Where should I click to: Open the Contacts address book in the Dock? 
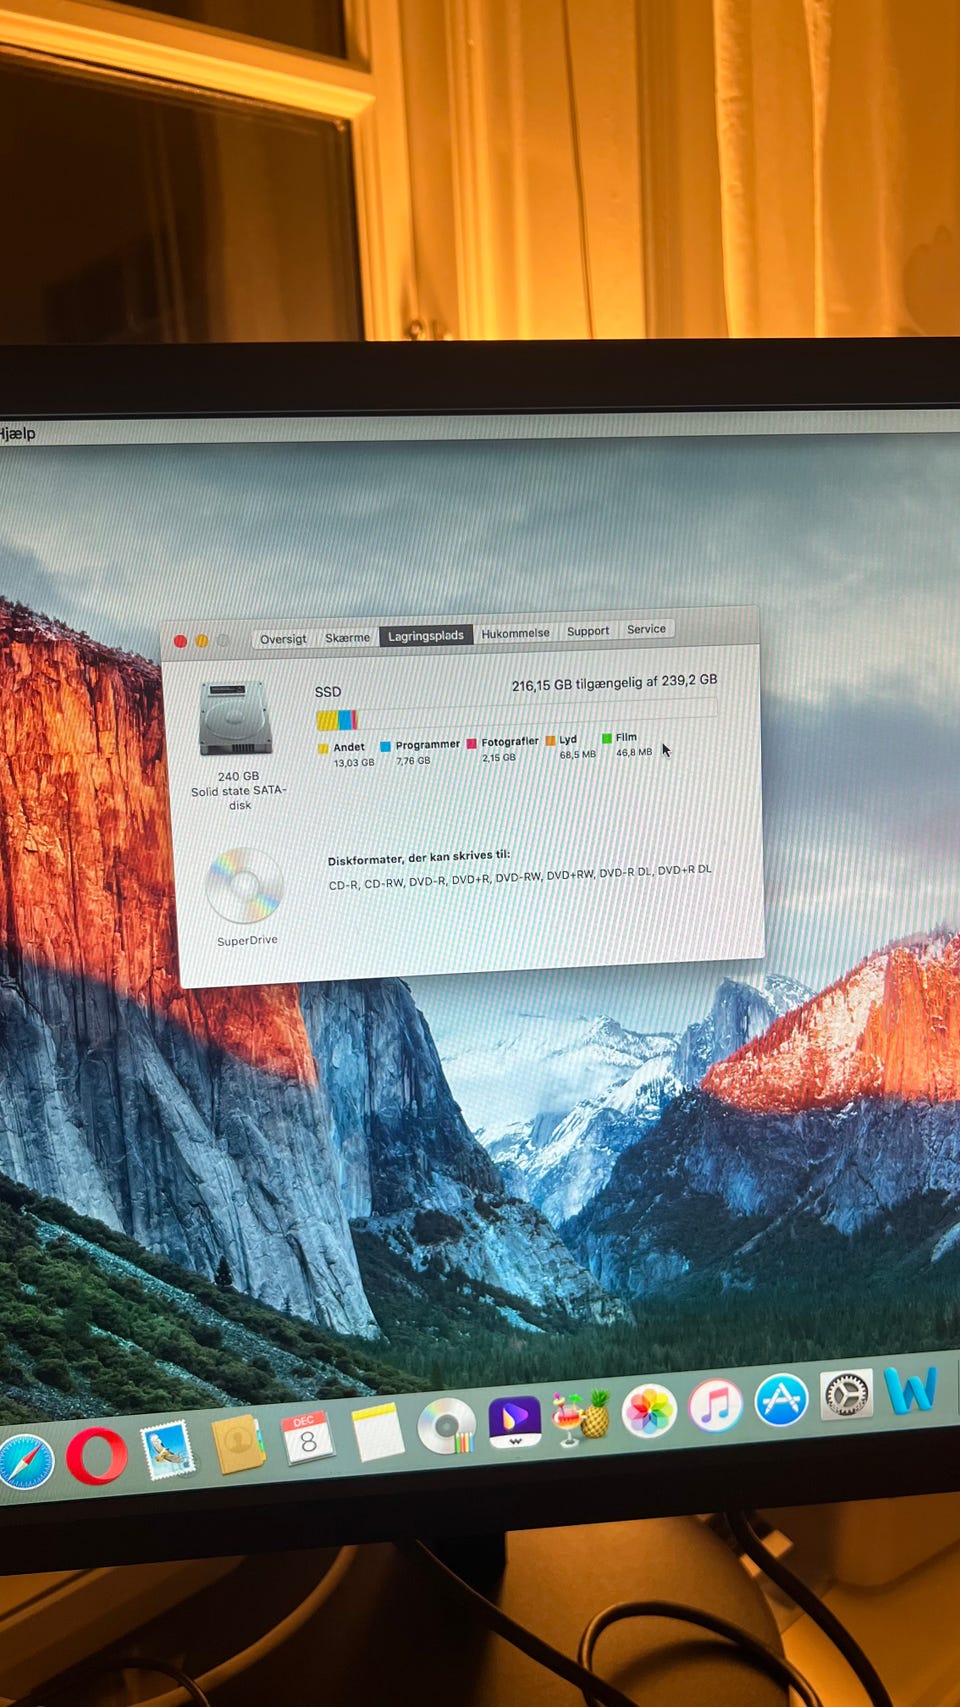click(238, 1444)
